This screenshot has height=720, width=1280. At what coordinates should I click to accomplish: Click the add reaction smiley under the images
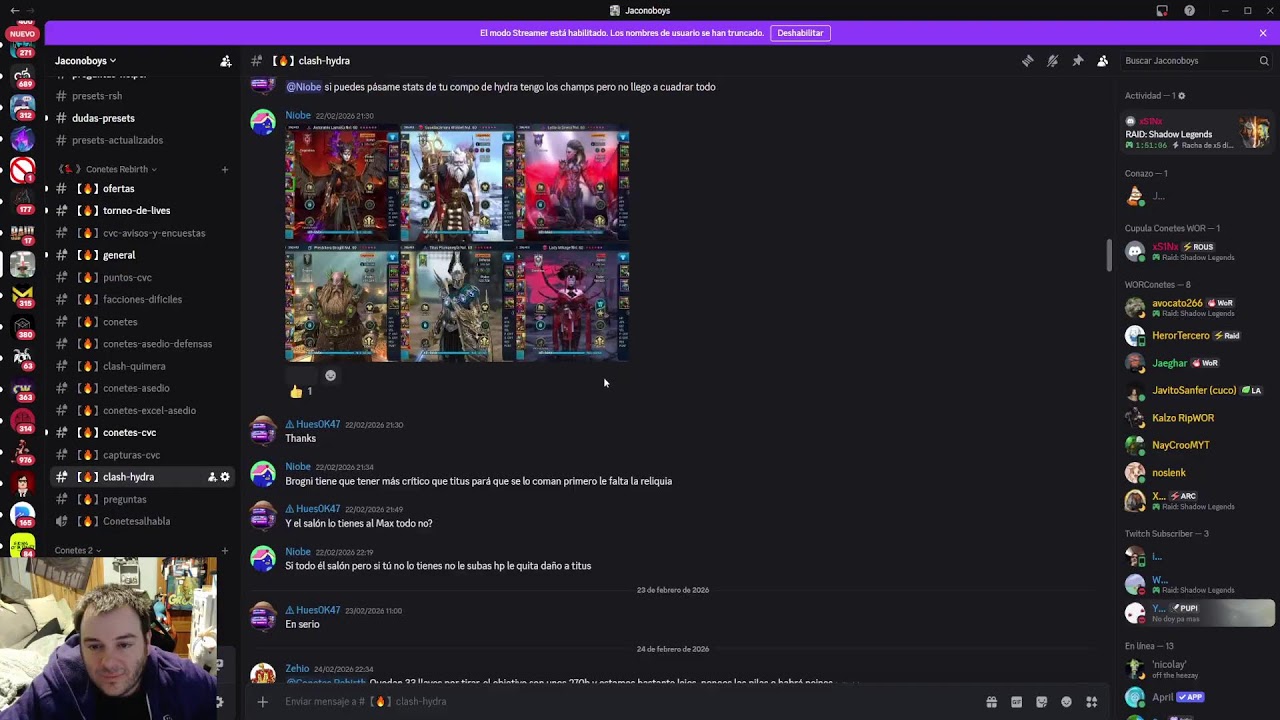click(330, 376)
